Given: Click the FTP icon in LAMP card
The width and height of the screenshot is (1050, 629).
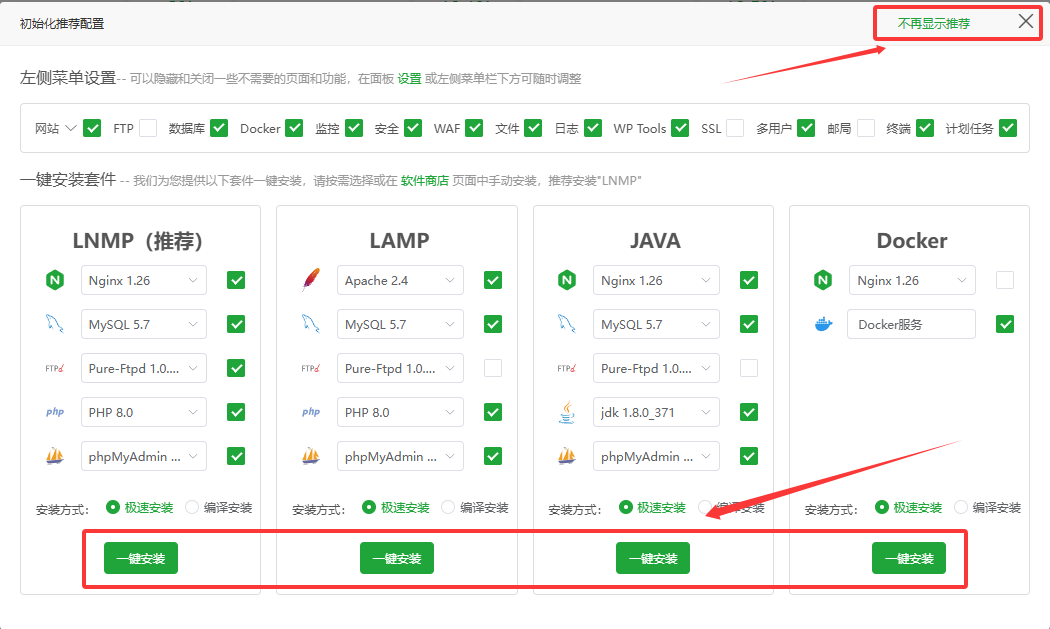Looking at the screenshot, I should 311,368.
